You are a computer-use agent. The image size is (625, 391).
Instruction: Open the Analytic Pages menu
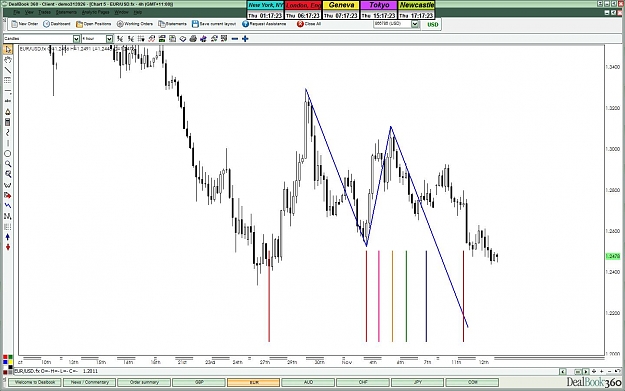pyautogui.click(x=95, y=12)
